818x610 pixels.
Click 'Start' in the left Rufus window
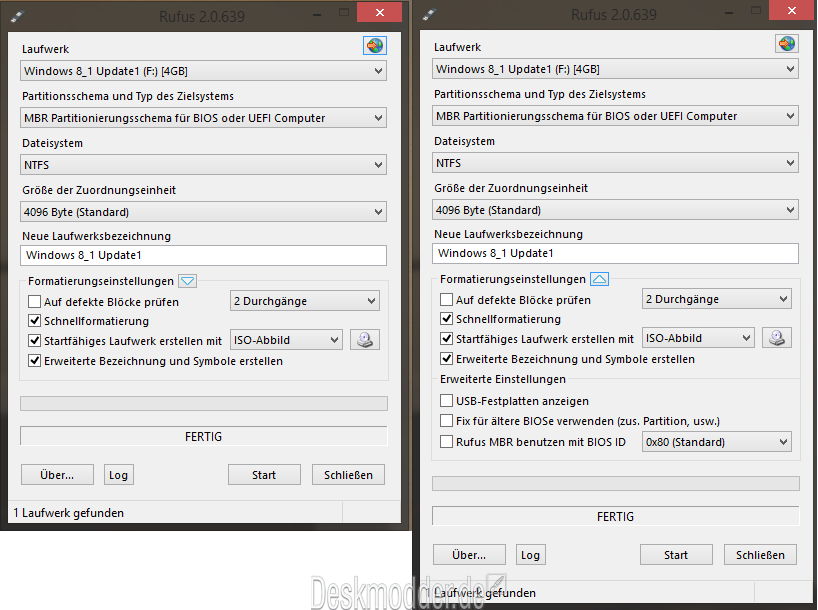[264, 475]
